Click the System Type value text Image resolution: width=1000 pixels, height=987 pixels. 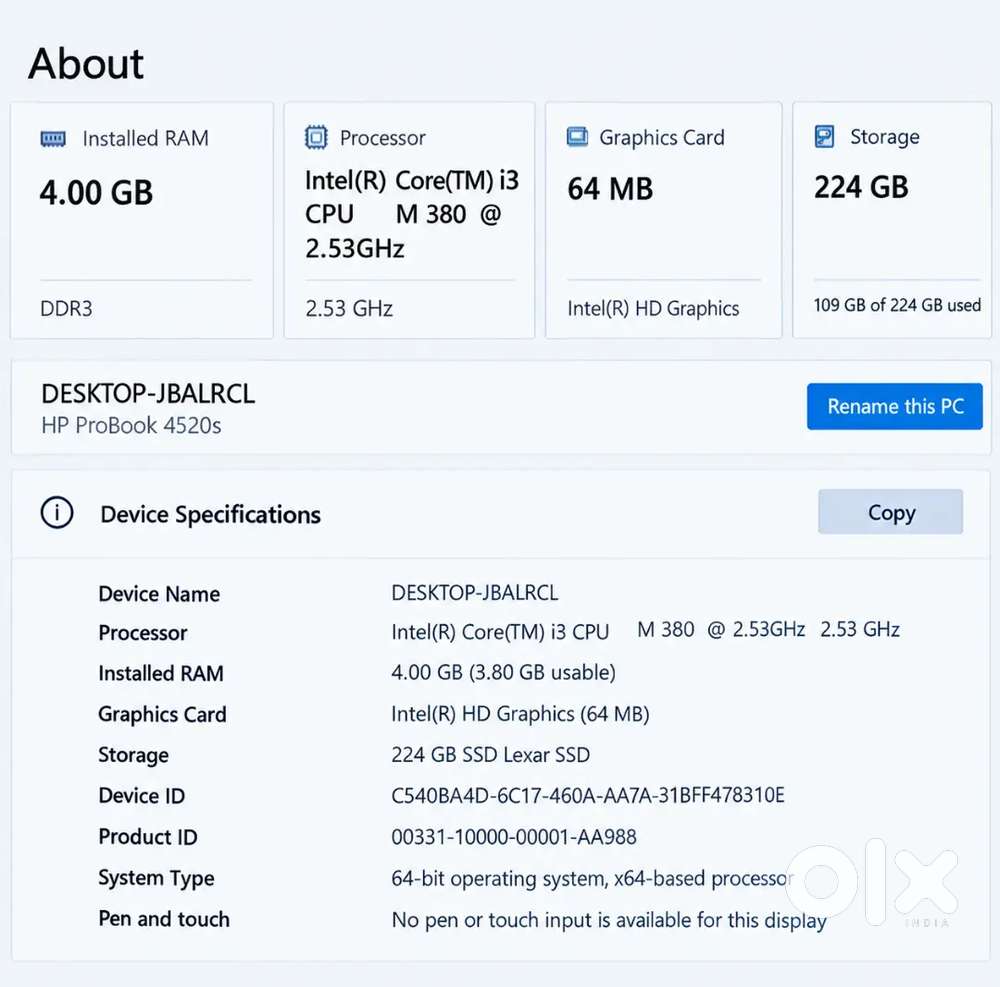(592, 879)
